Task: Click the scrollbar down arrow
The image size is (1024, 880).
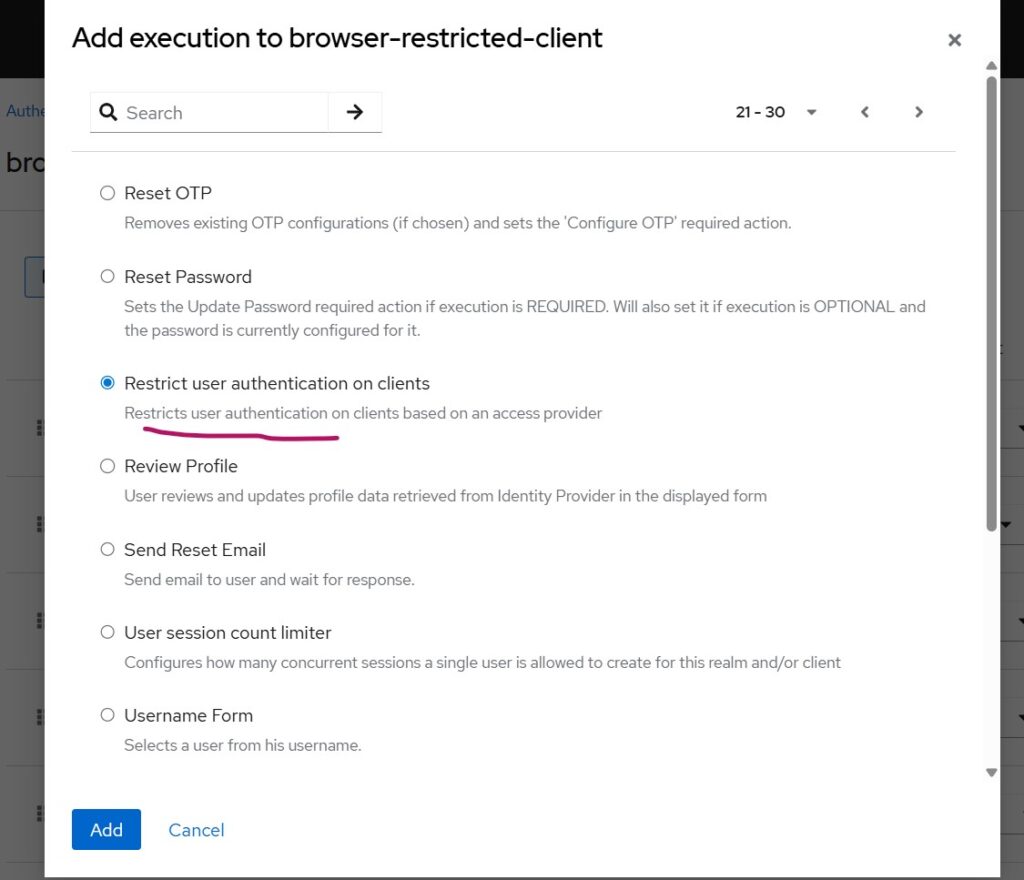Action: coord(991,772)
